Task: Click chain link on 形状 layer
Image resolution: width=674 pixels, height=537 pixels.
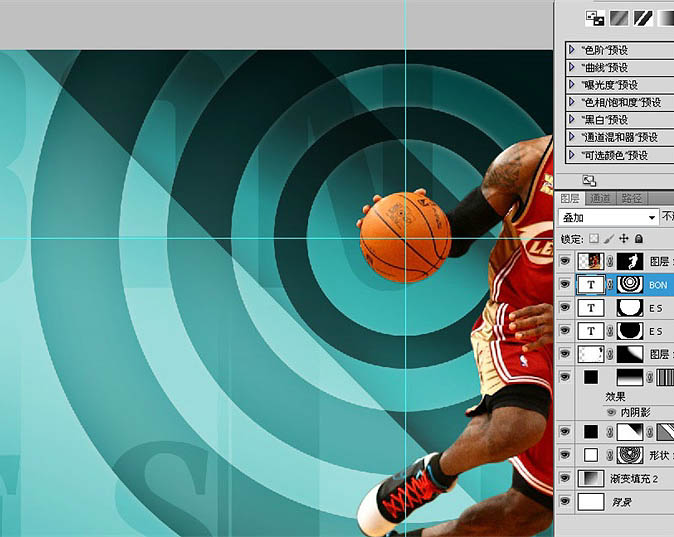Action: pyautogui.click(x=610, y=455)
